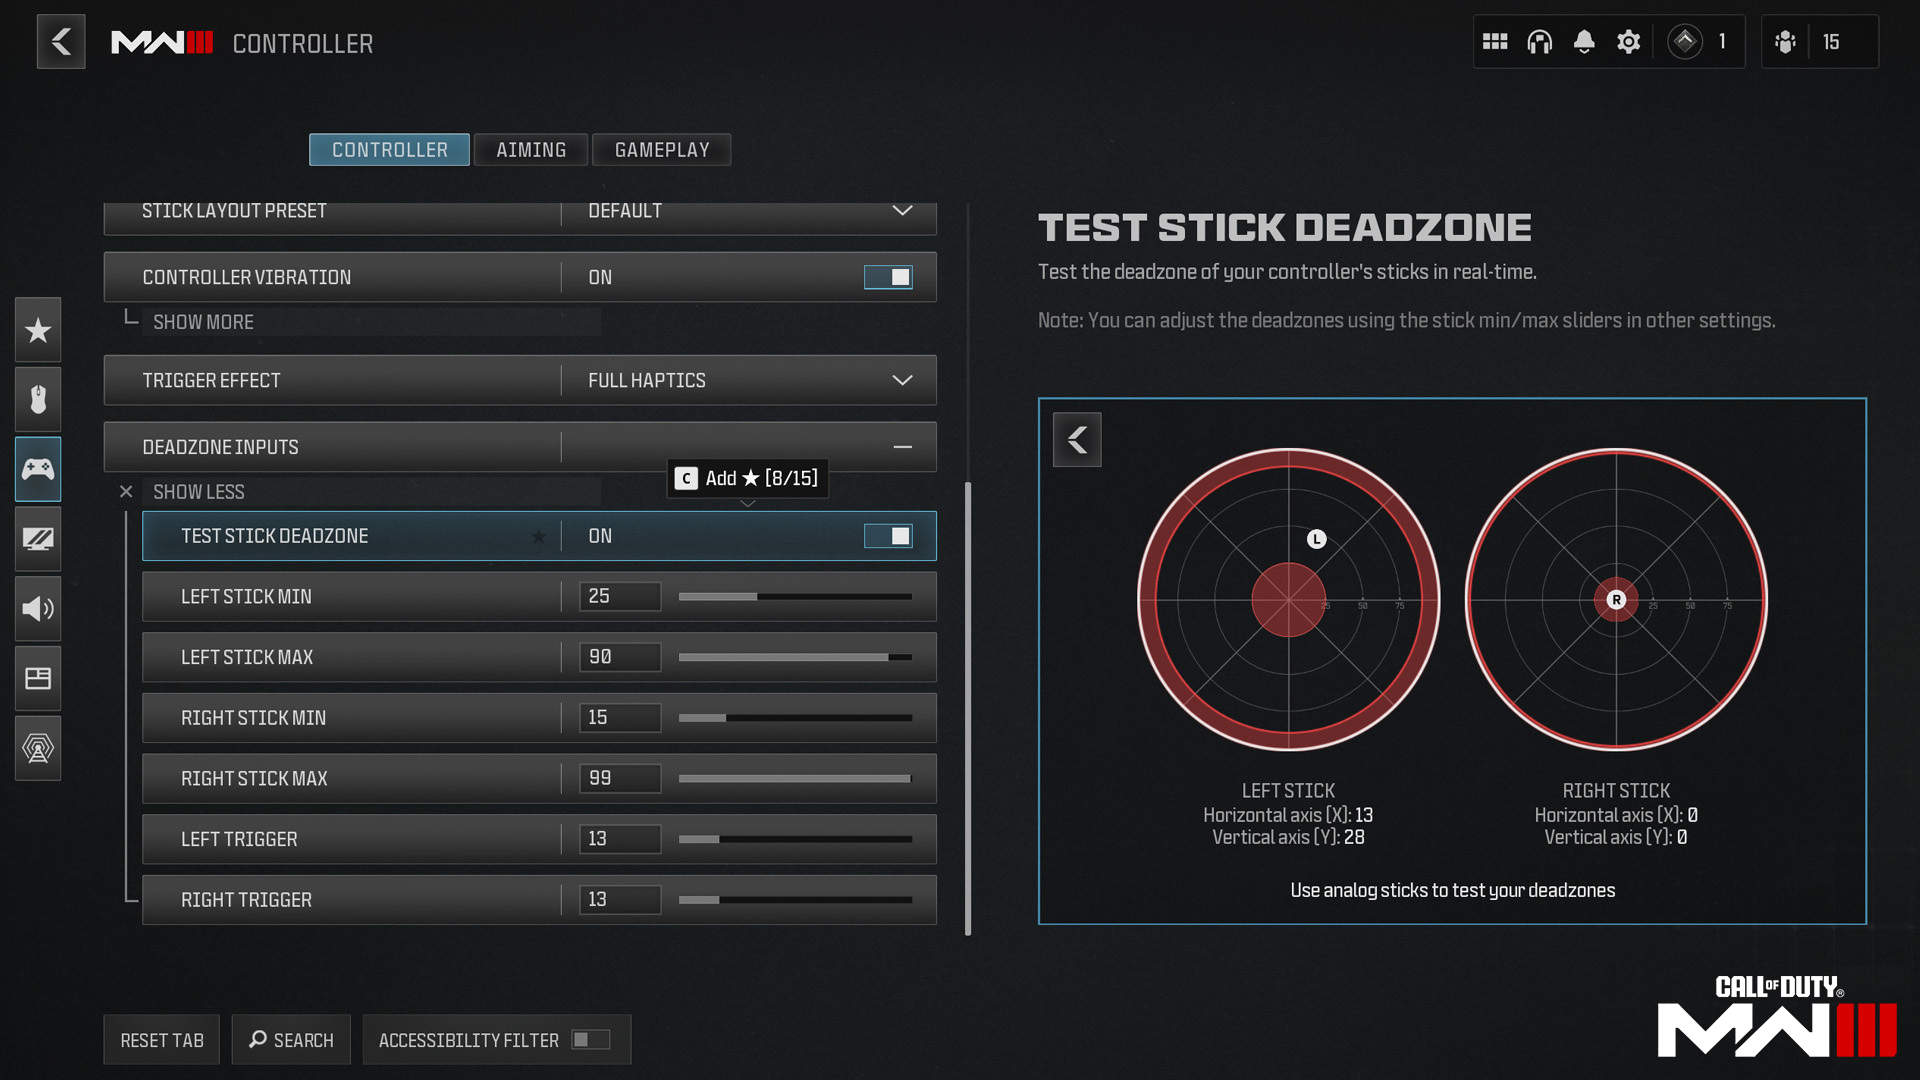Click the Network/Signal icon in sidebar
The image size is (1920, 1080).
37,746
